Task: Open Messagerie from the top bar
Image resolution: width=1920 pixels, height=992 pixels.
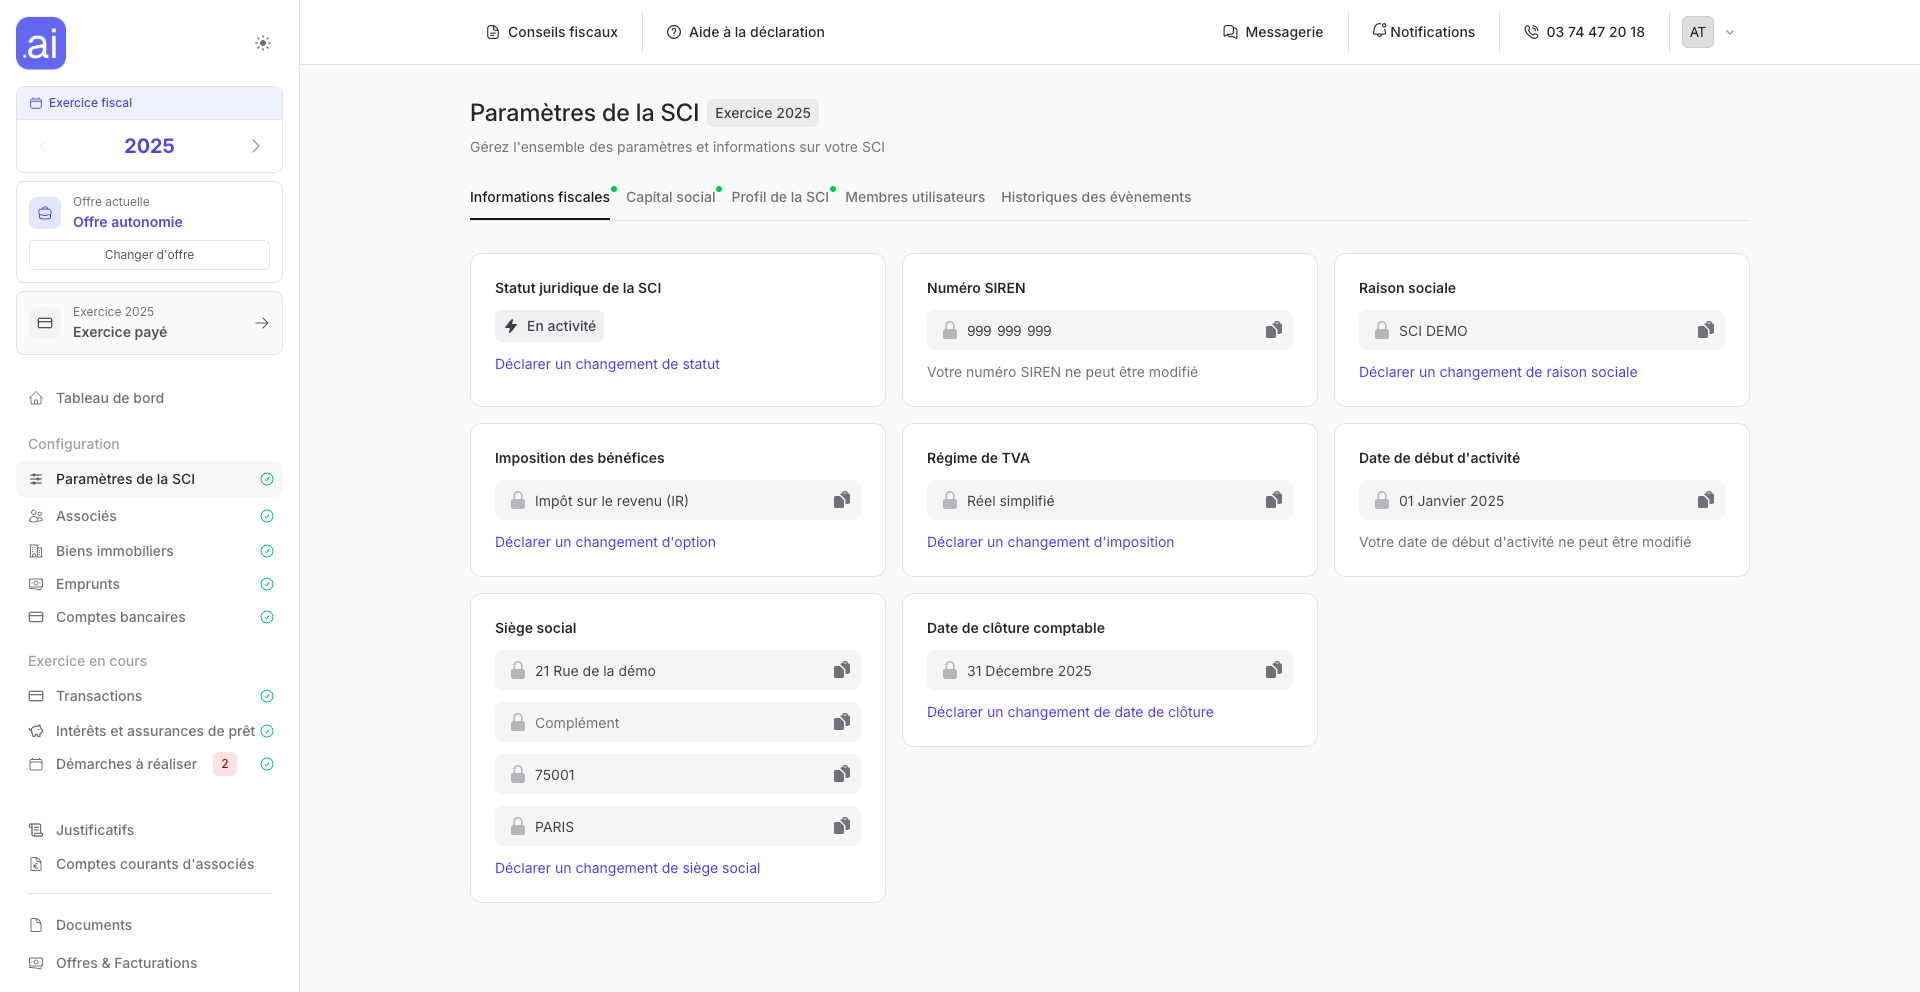Action: coord(1272,31)
